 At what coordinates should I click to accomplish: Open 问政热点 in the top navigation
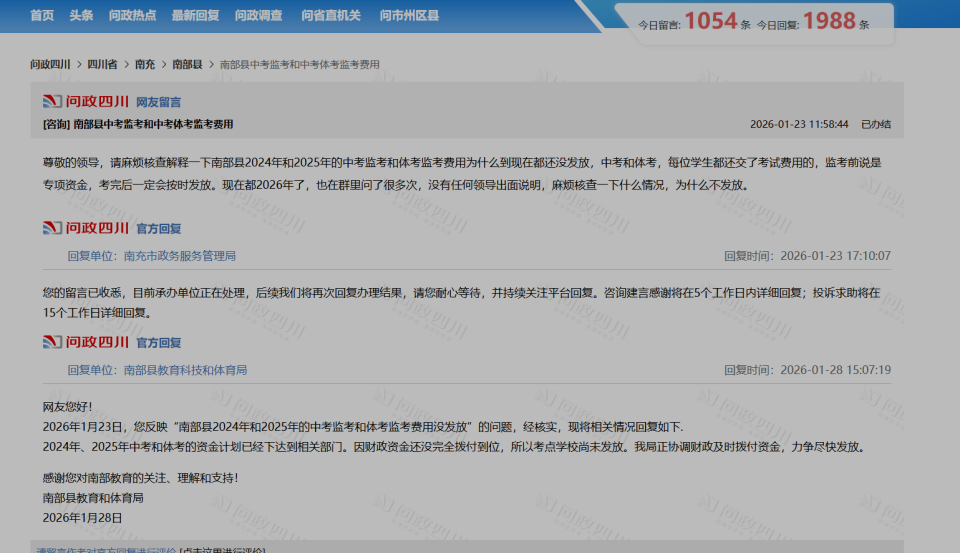coord(132,15)
